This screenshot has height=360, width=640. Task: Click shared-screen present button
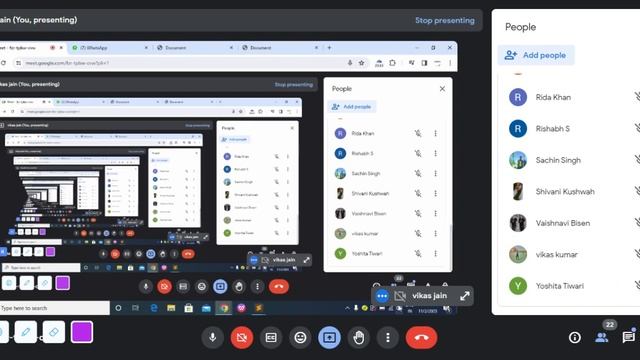[220, 287]
